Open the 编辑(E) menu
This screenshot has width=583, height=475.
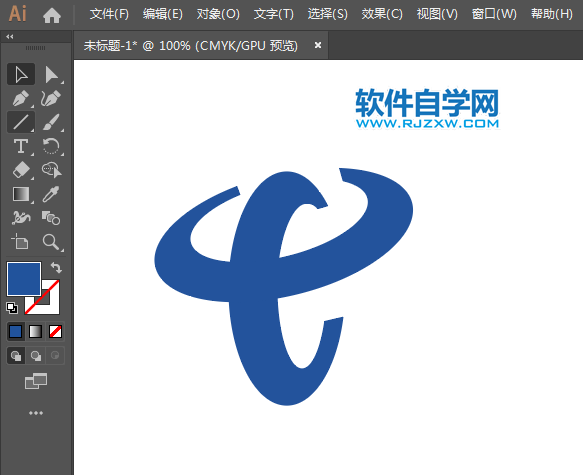click(163, 14)
